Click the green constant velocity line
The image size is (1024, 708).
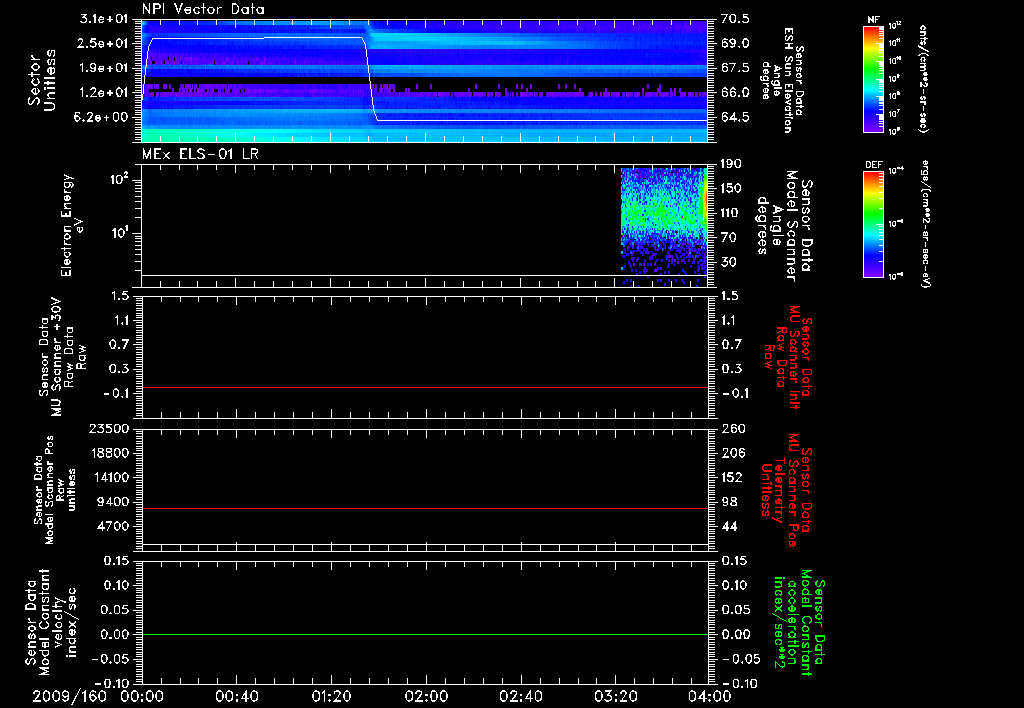point(425,635)
